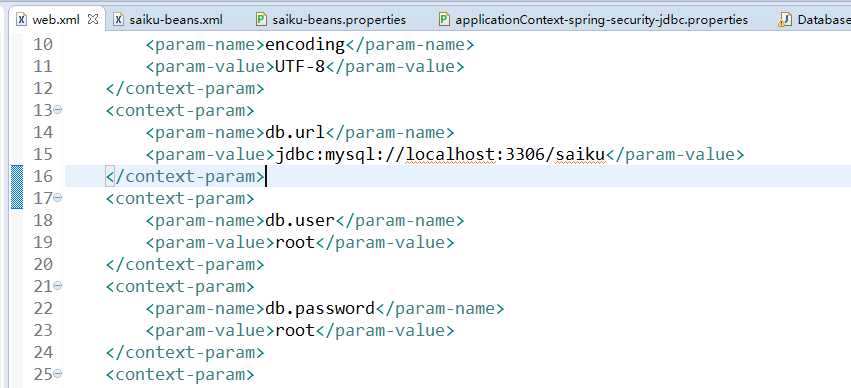
Task: Place cursor on the word encoding
Action: [x=305, y=44]
